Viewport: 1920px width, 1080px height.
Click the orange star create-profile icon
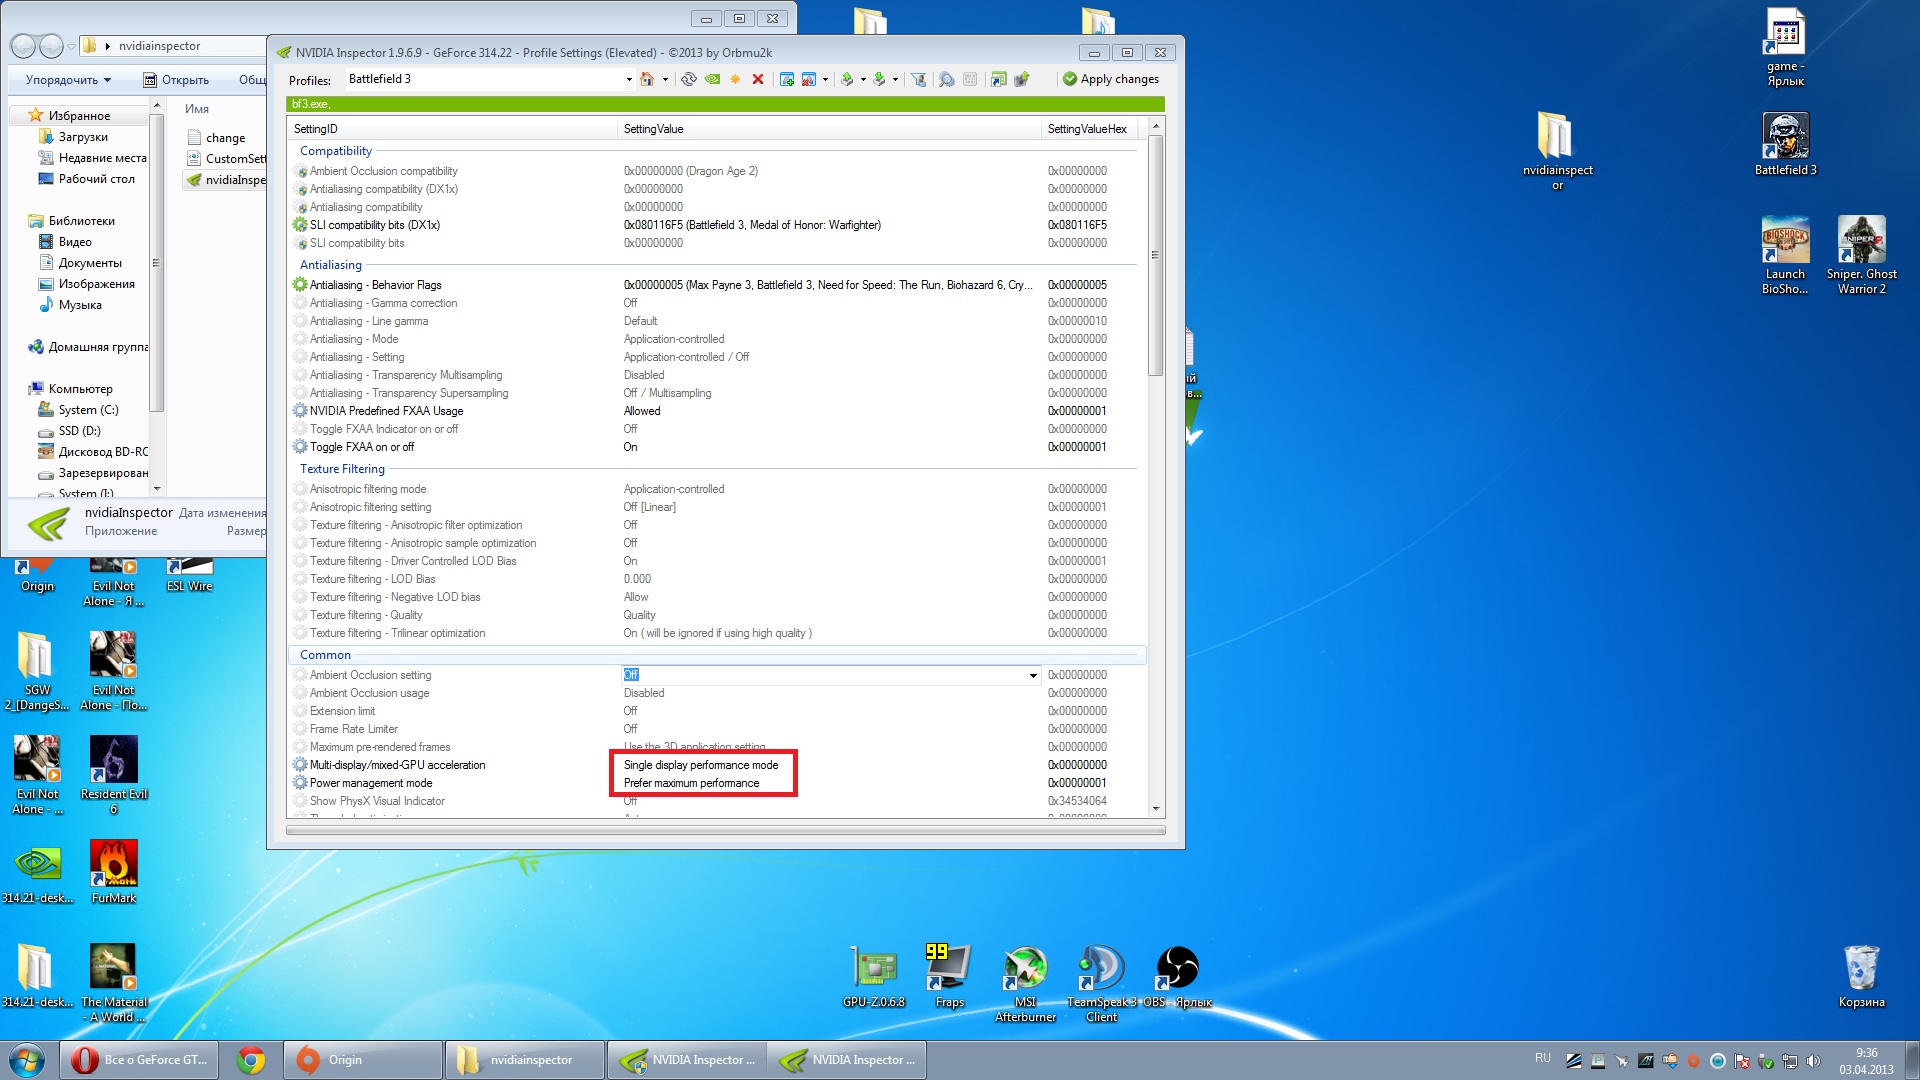pos(735,79)
